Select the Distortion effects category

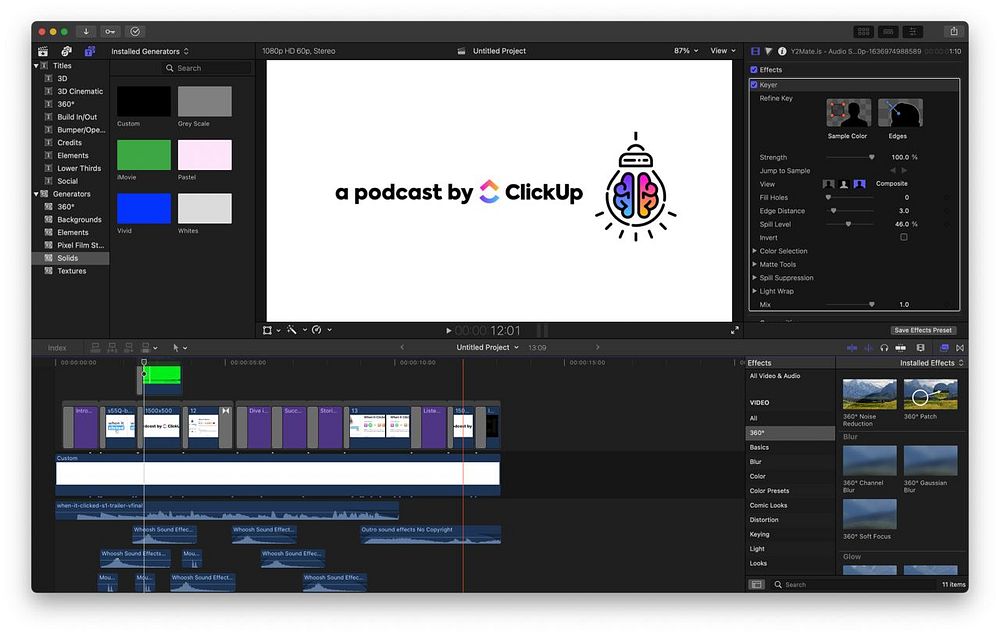[x=764, y=520]
